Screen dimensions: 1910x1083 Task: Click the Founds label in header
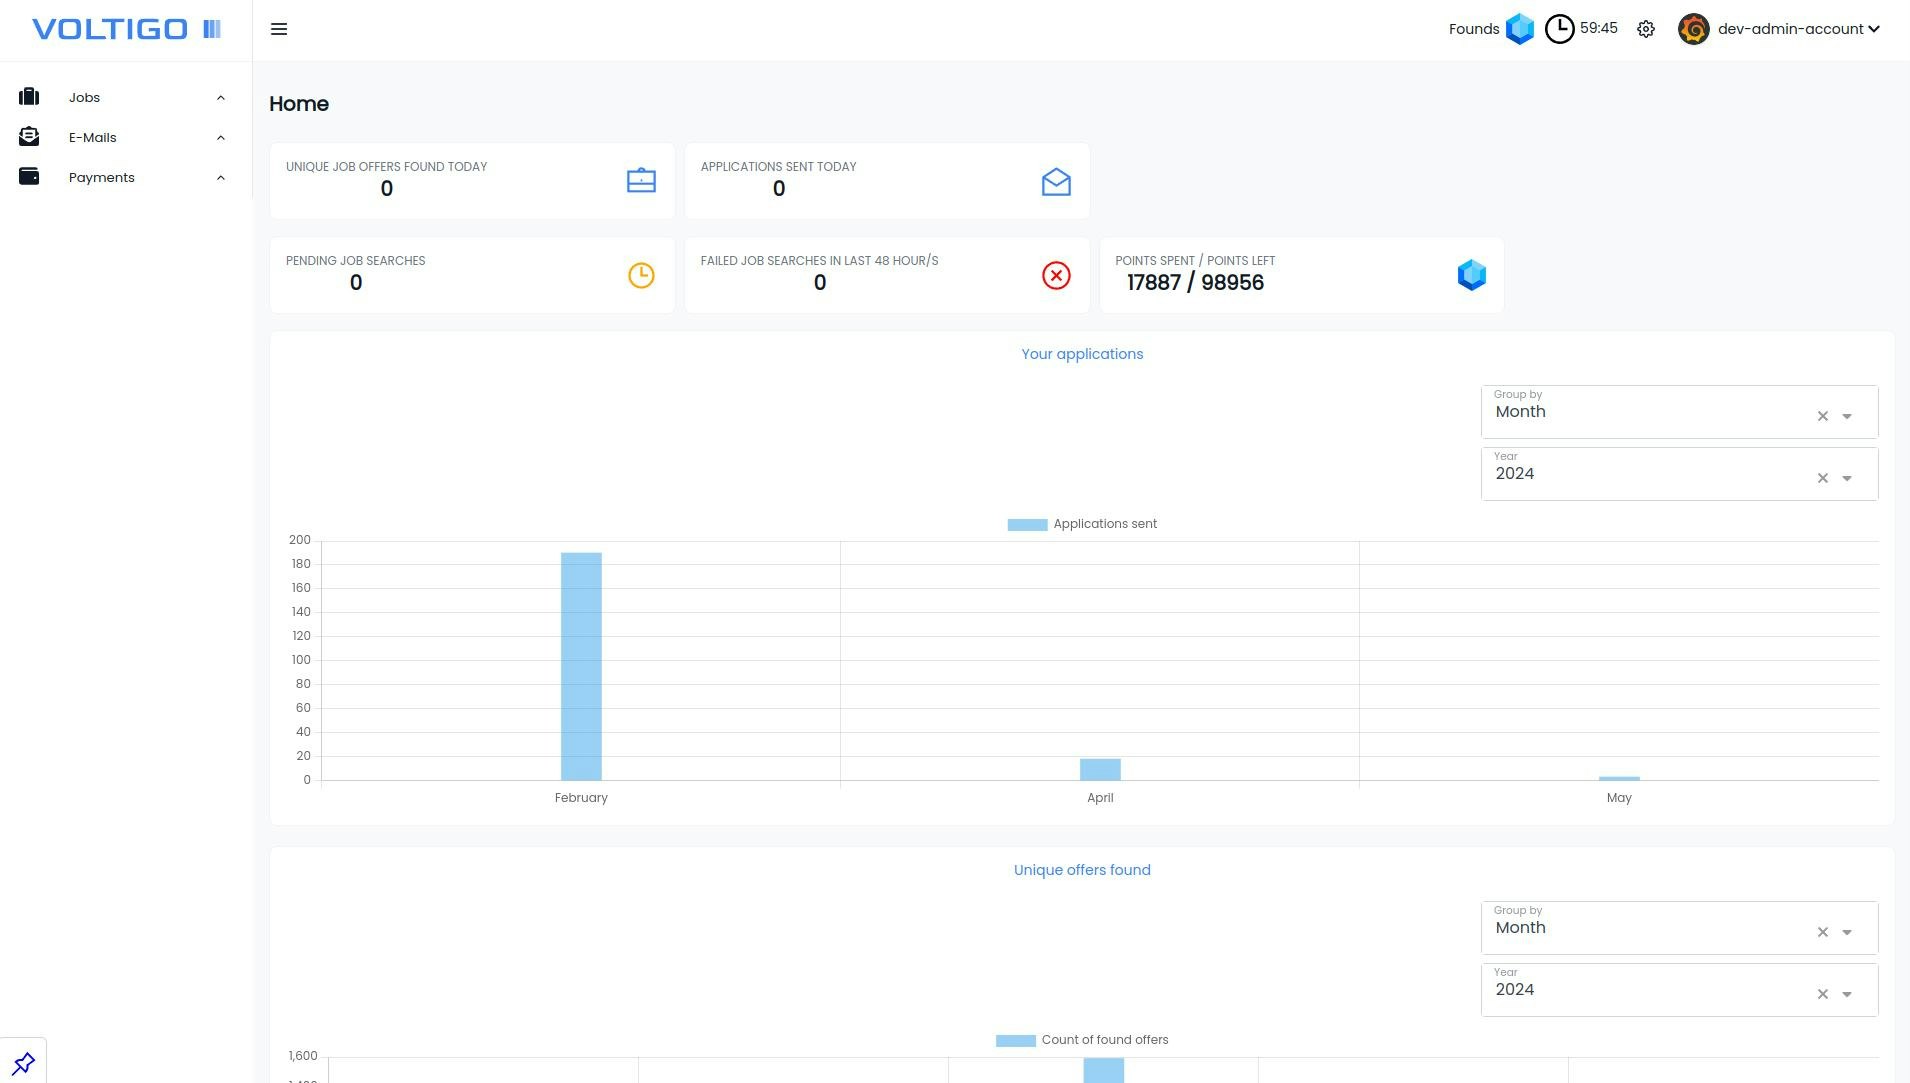click(x=1474, y=29)
